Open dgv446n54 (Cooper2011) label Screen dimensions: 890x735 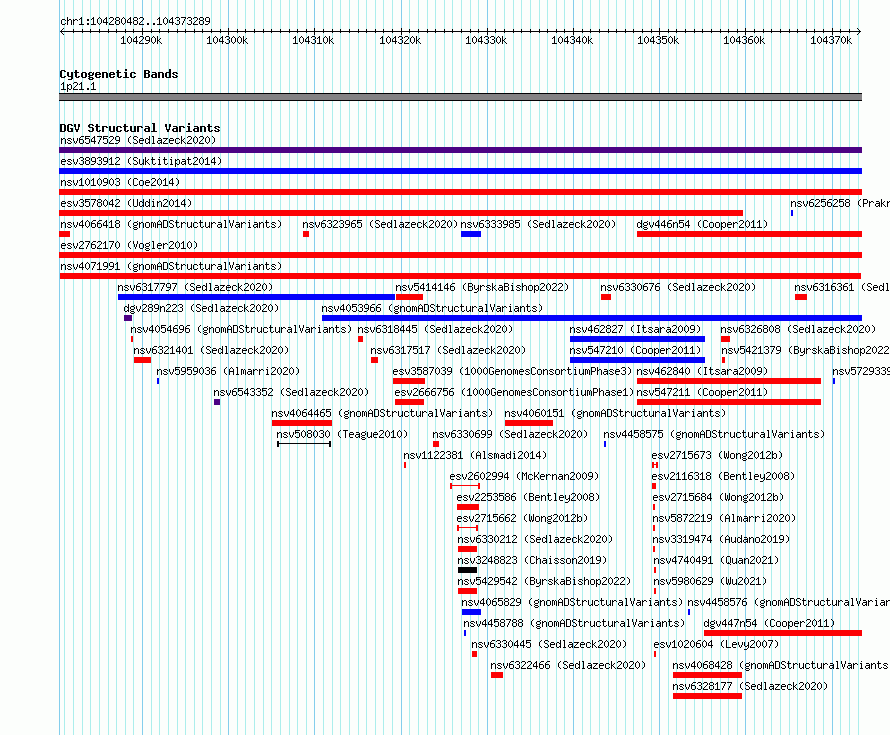point(702,224)
